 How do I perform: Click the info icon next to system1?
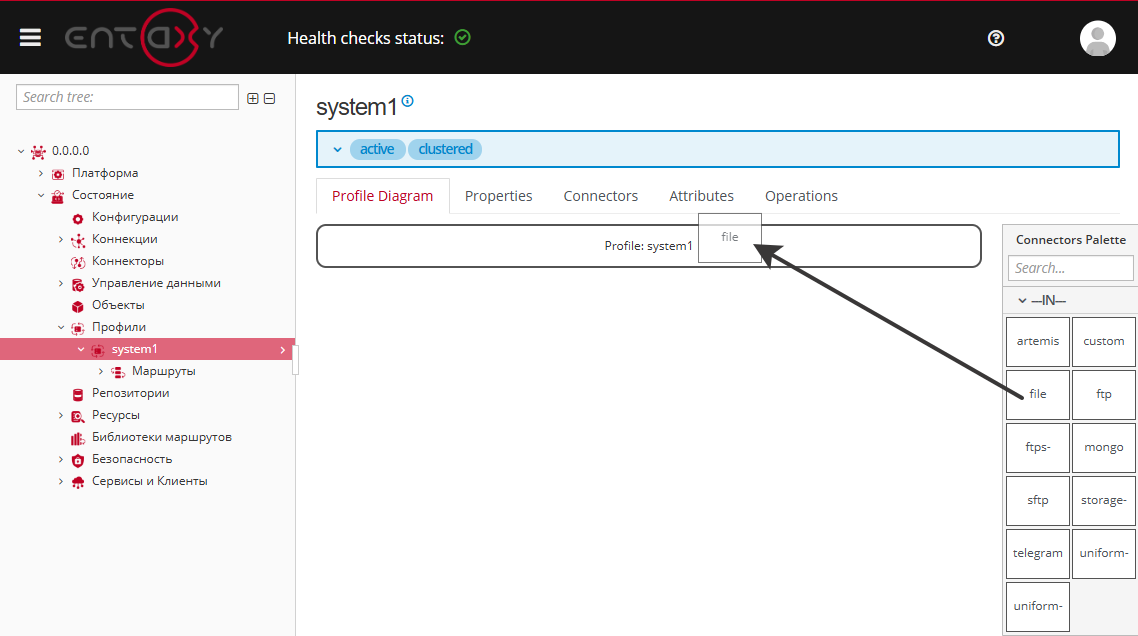[407, 102]
